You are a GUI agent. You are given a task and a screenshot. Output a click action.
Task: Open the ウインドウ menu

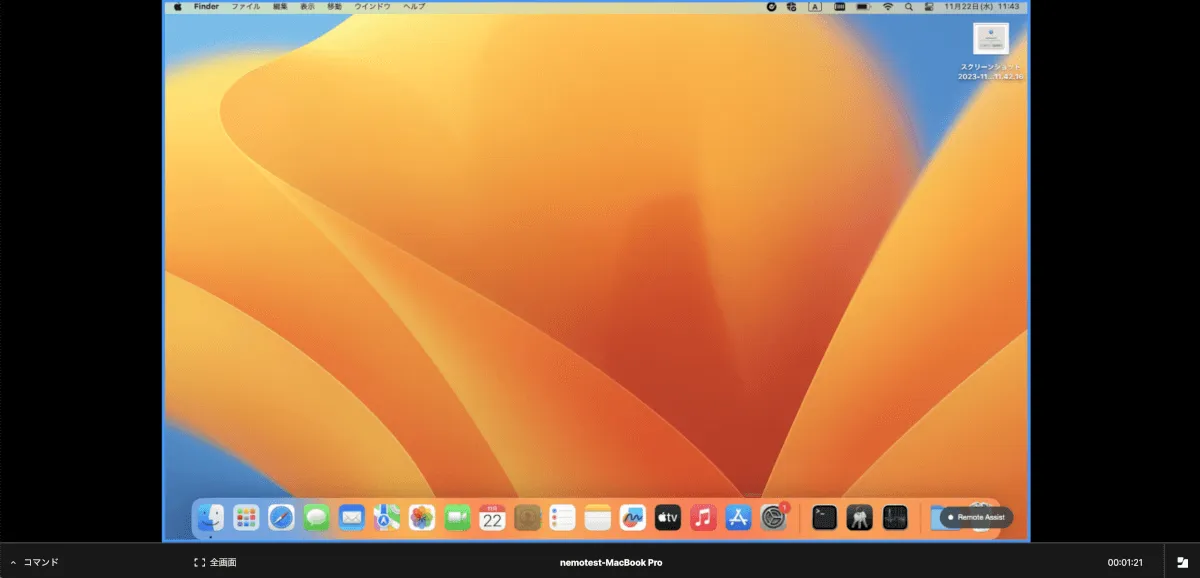373,6
